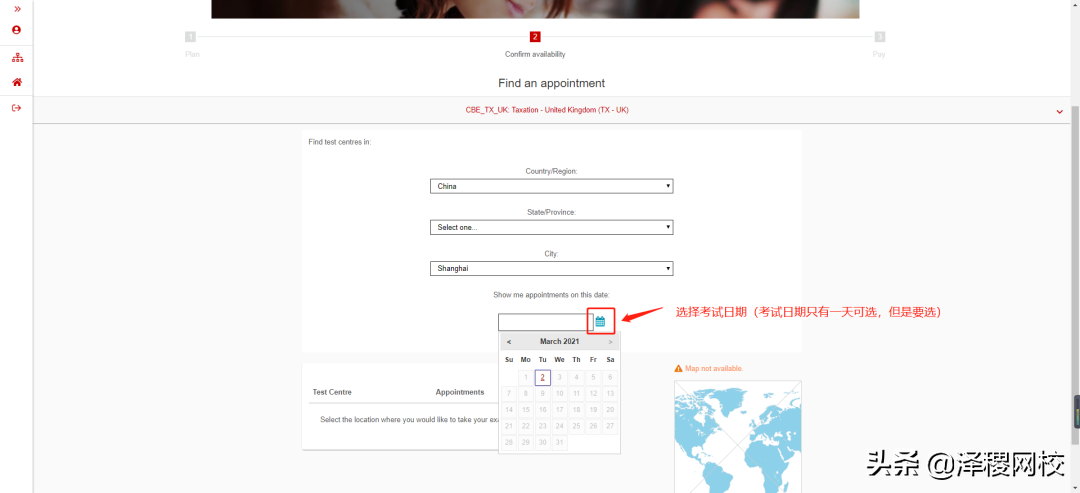1080x493 pixels.
Task: Click step 2 Confirm availability
Action: (x=535, y=37)
